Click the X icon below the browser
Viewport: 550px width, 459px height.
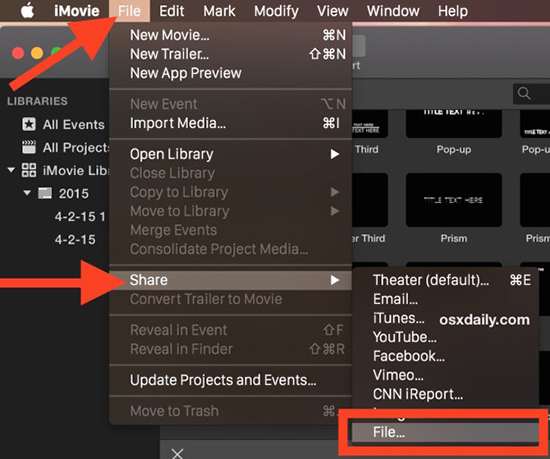pyautogui.click(x=177, y=453)
